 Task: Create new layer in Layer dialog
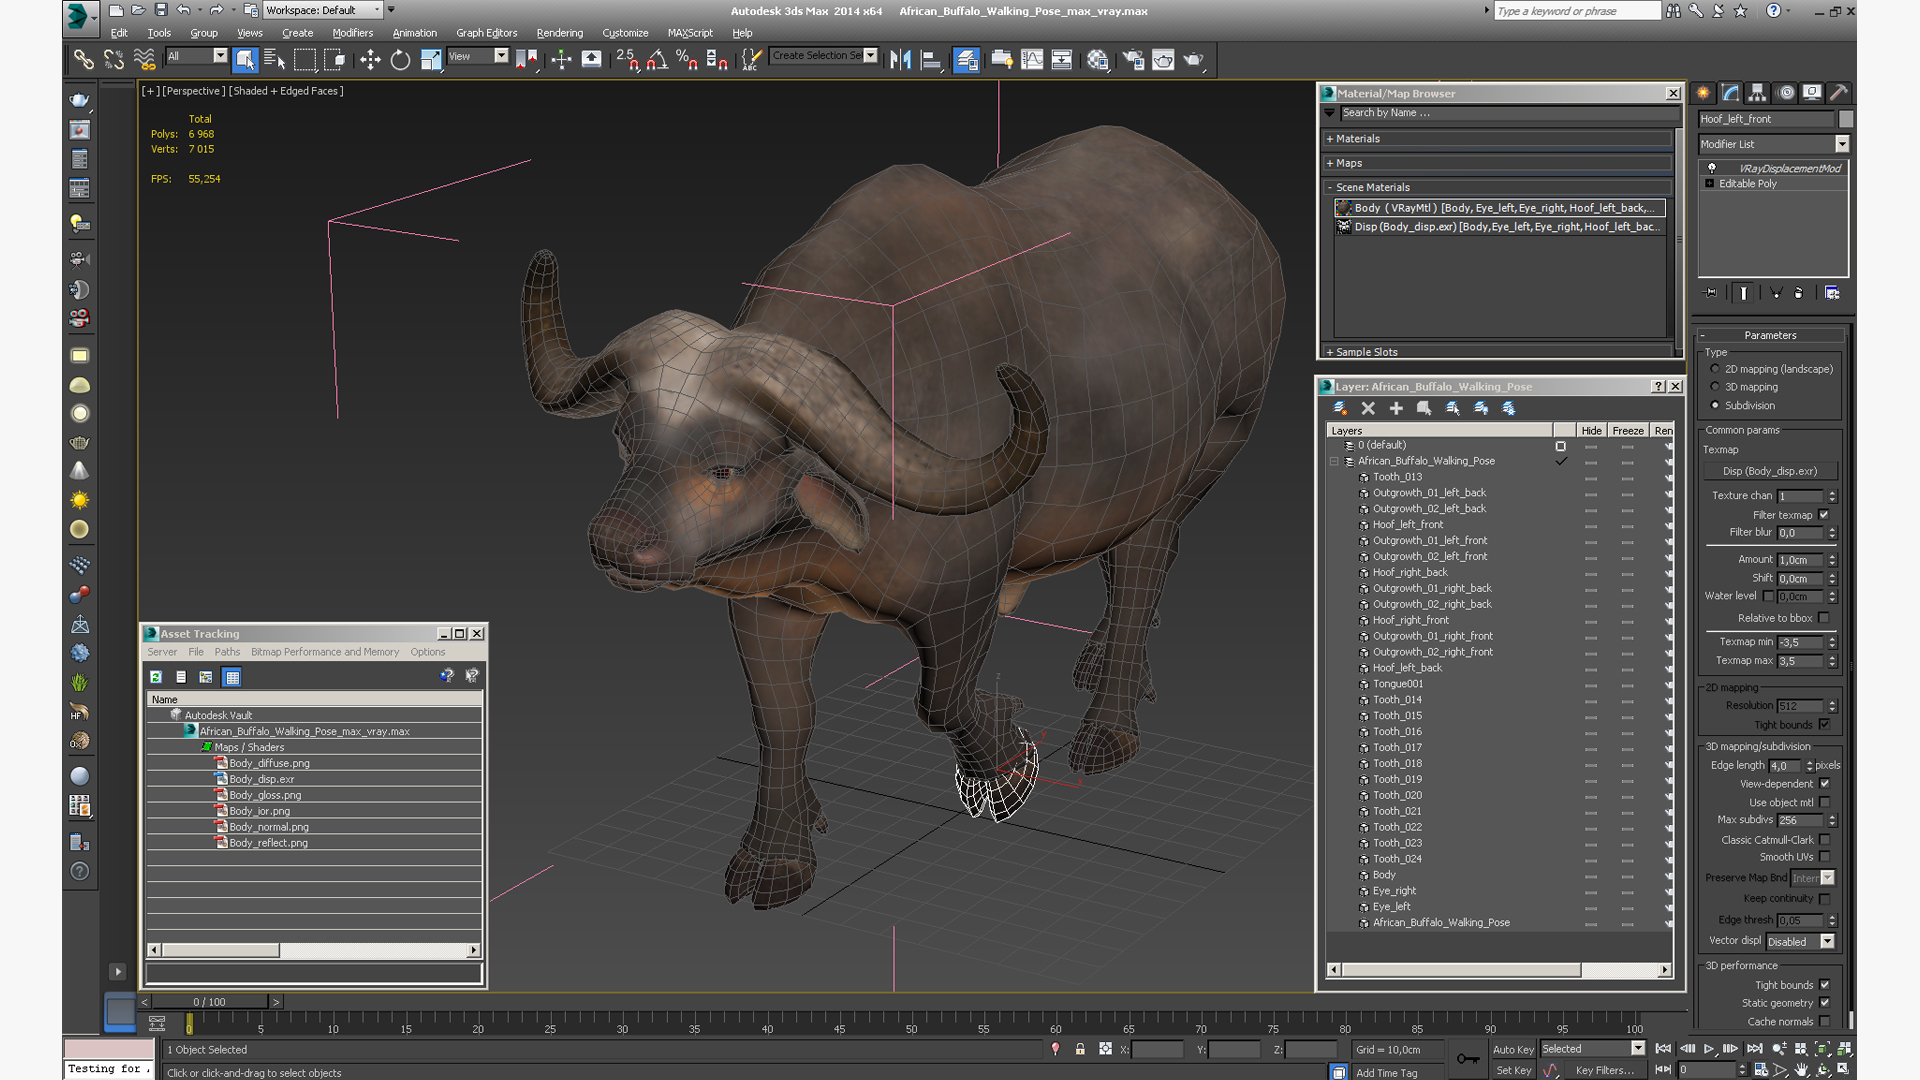pyautogui.click(x=1340, y=408)
